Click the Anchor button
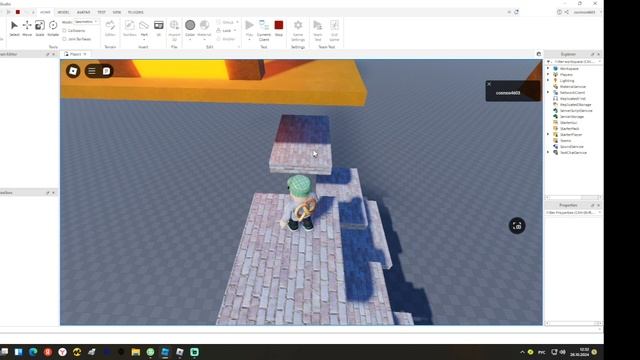The height and width of the screenshot is (360, 640). (x=226, y=39)
